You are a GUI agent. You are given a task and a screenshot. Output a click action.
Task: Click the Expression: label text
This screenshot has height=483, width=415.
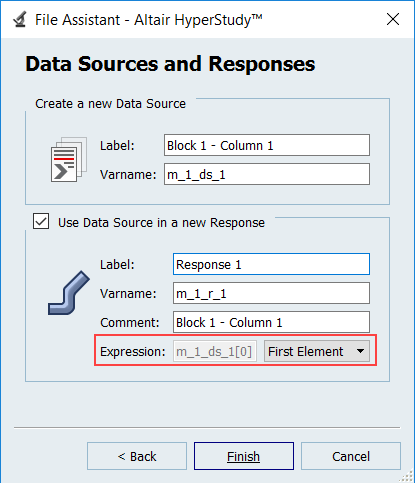133,351
